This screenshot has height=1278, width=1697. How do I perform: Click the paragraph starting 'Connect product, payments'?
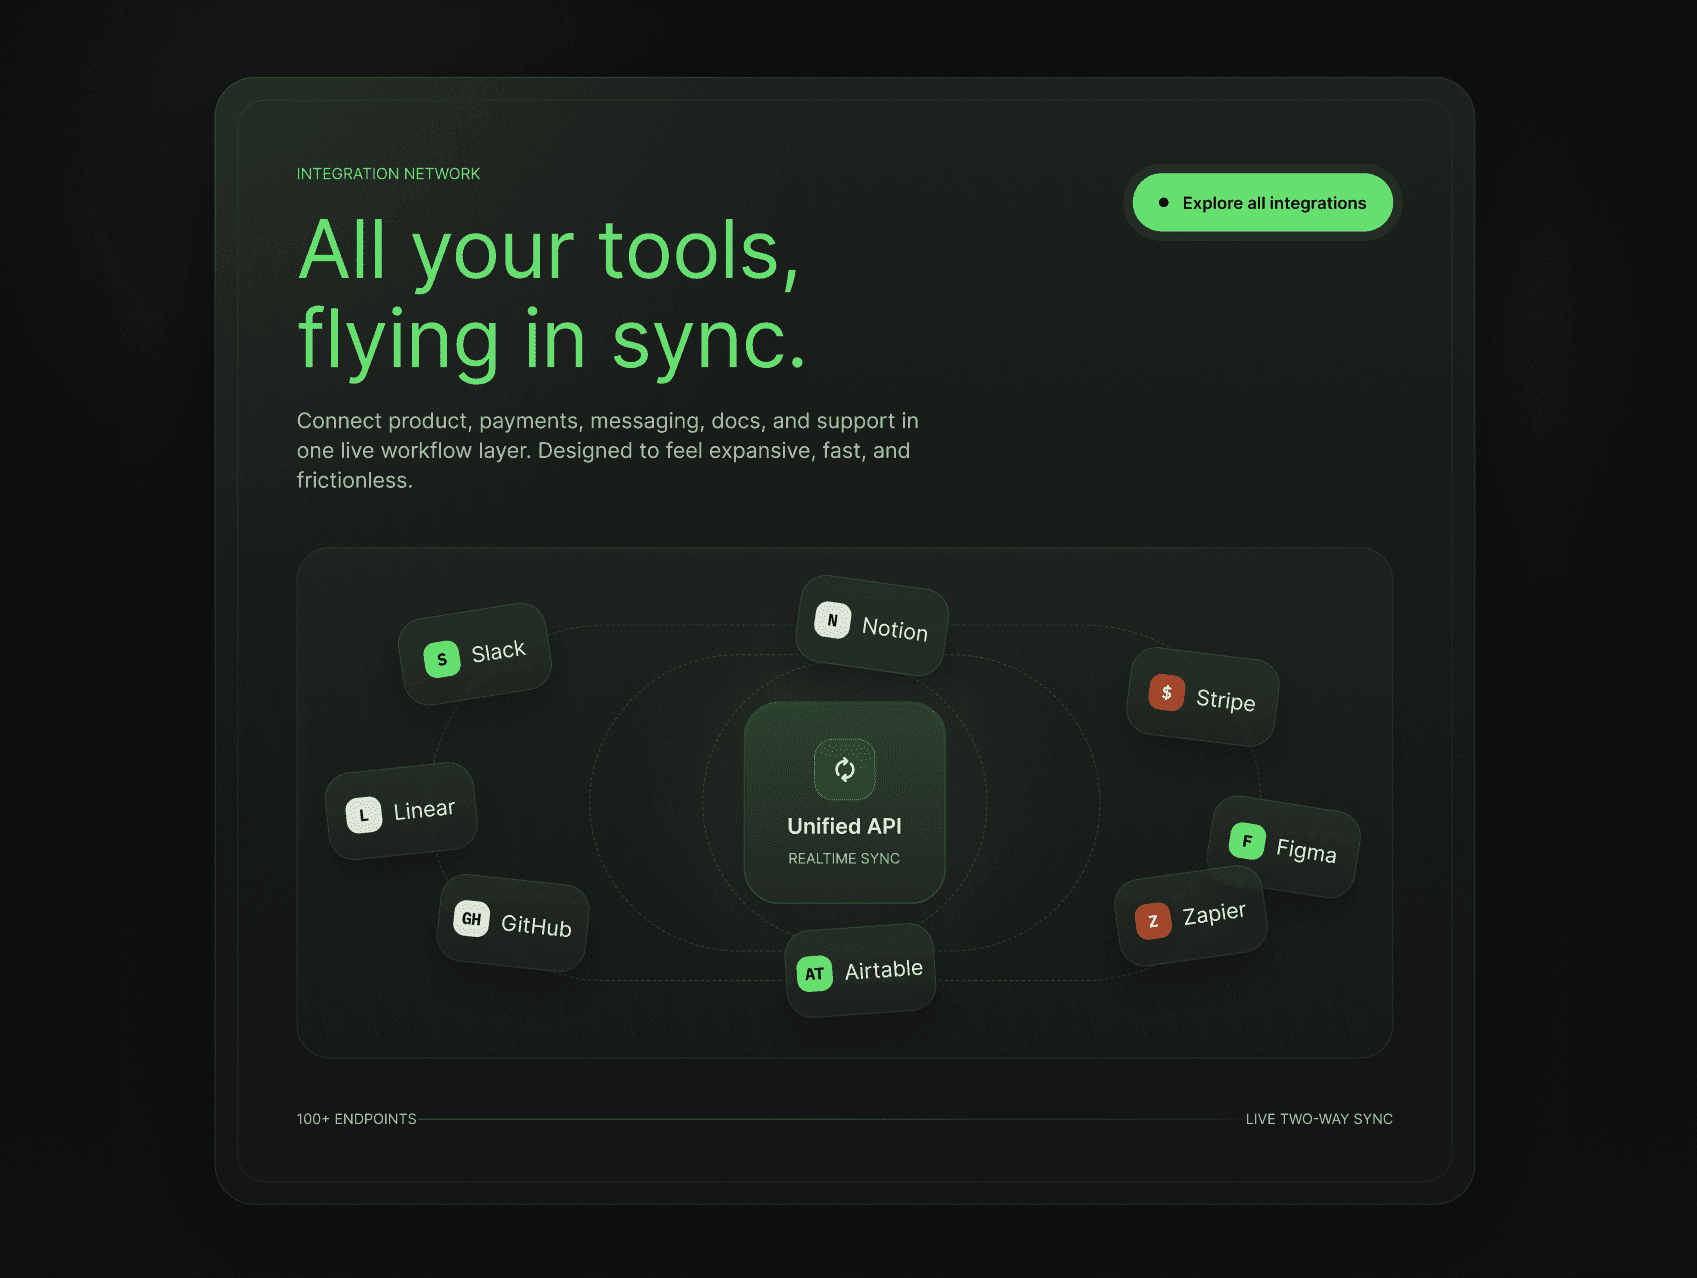point(608,450)
